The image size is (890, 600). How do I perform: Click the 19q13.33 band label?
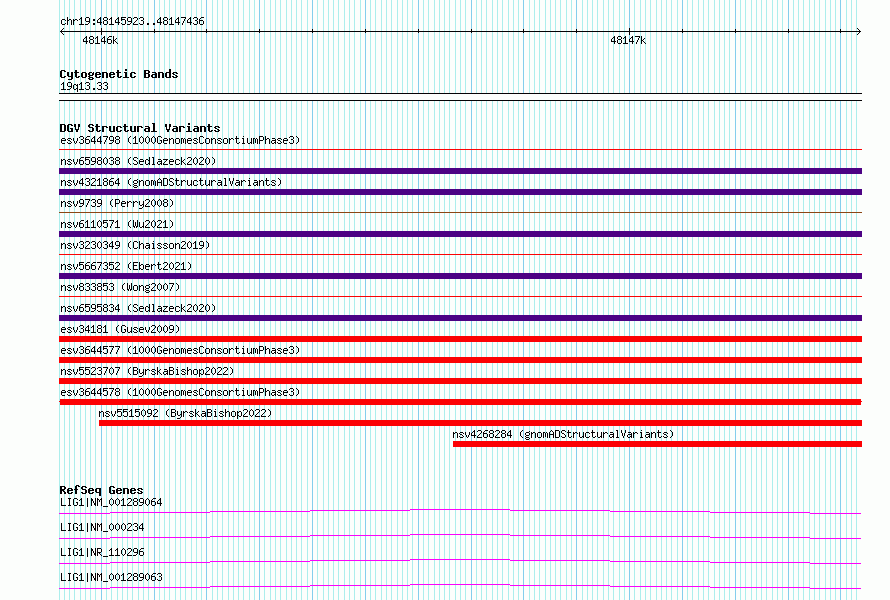[84, 86]
